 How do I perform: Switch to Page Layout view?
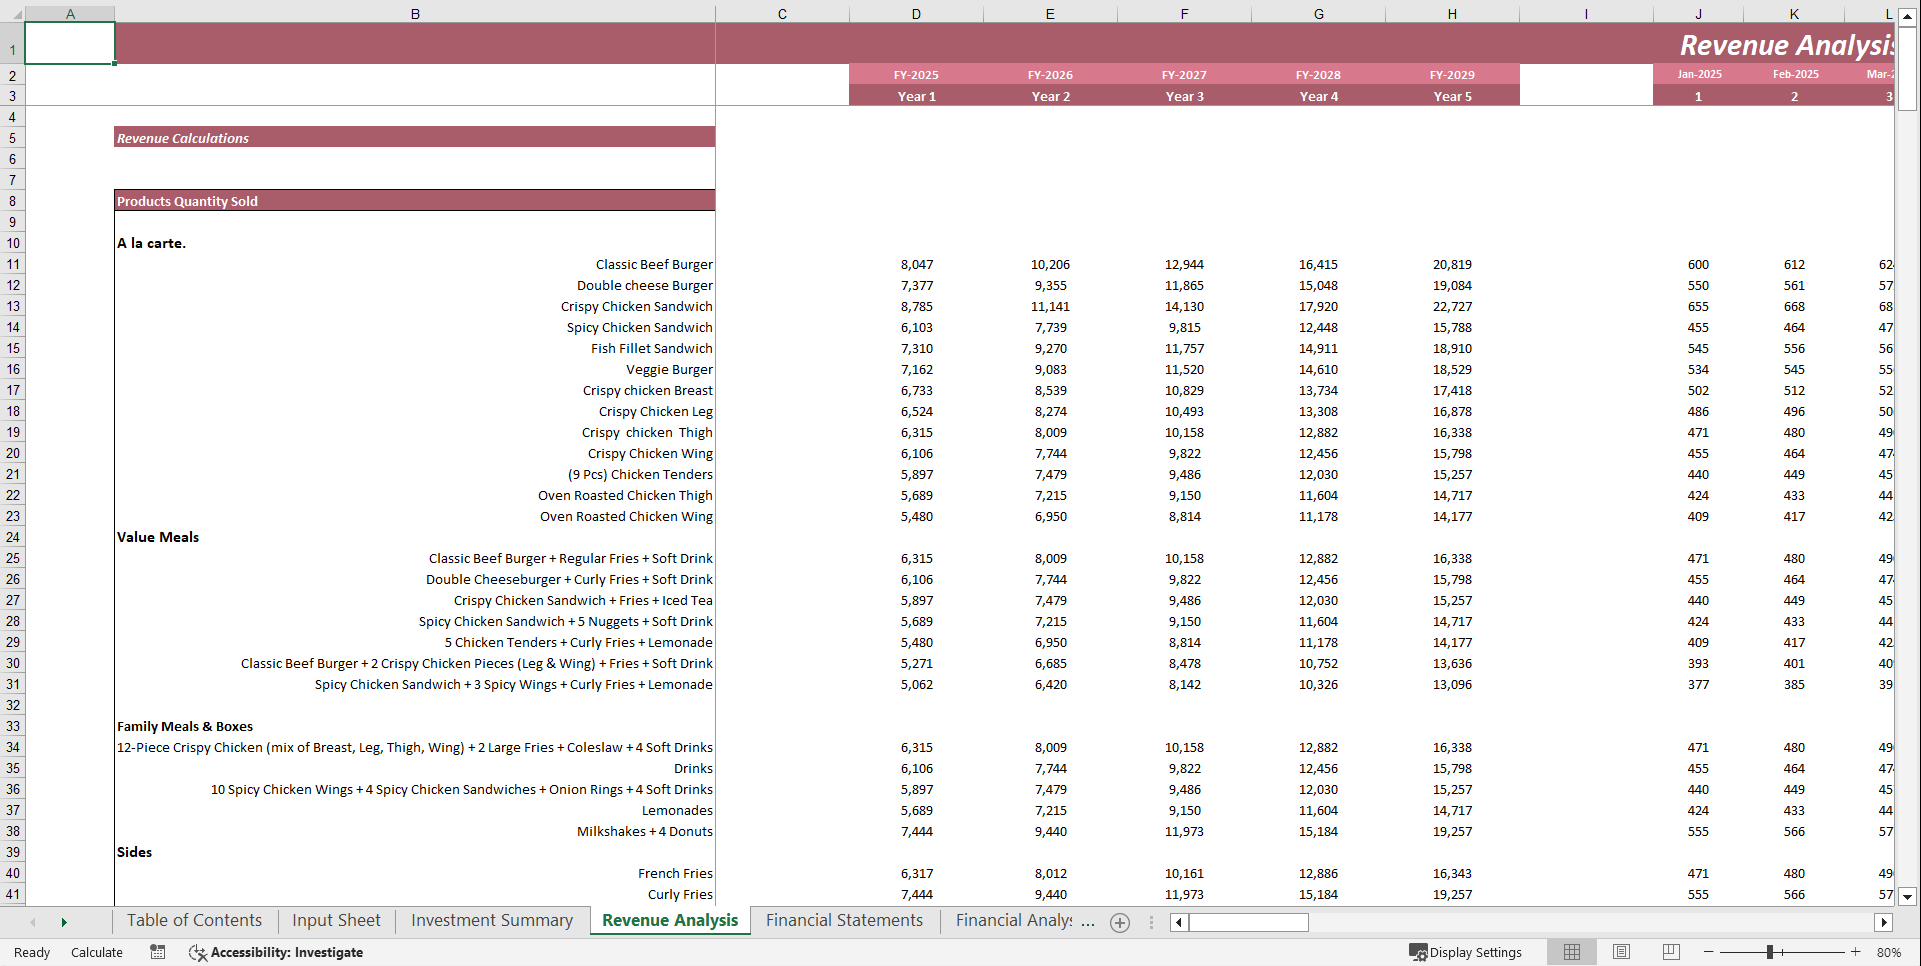click(x=1621, y=952)
